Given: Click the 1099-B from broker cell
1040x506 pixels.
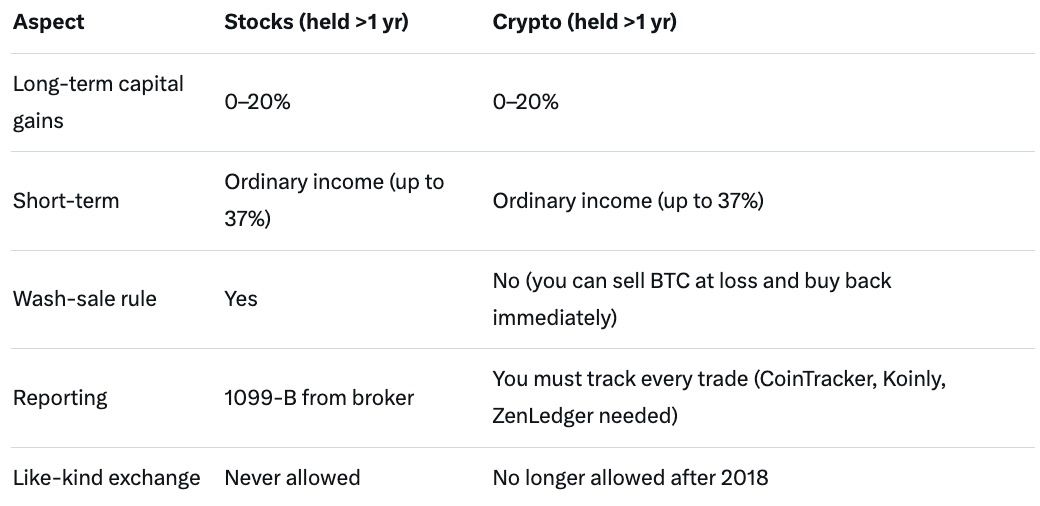Looking at the screenshot, I should [x=319, y=397].
